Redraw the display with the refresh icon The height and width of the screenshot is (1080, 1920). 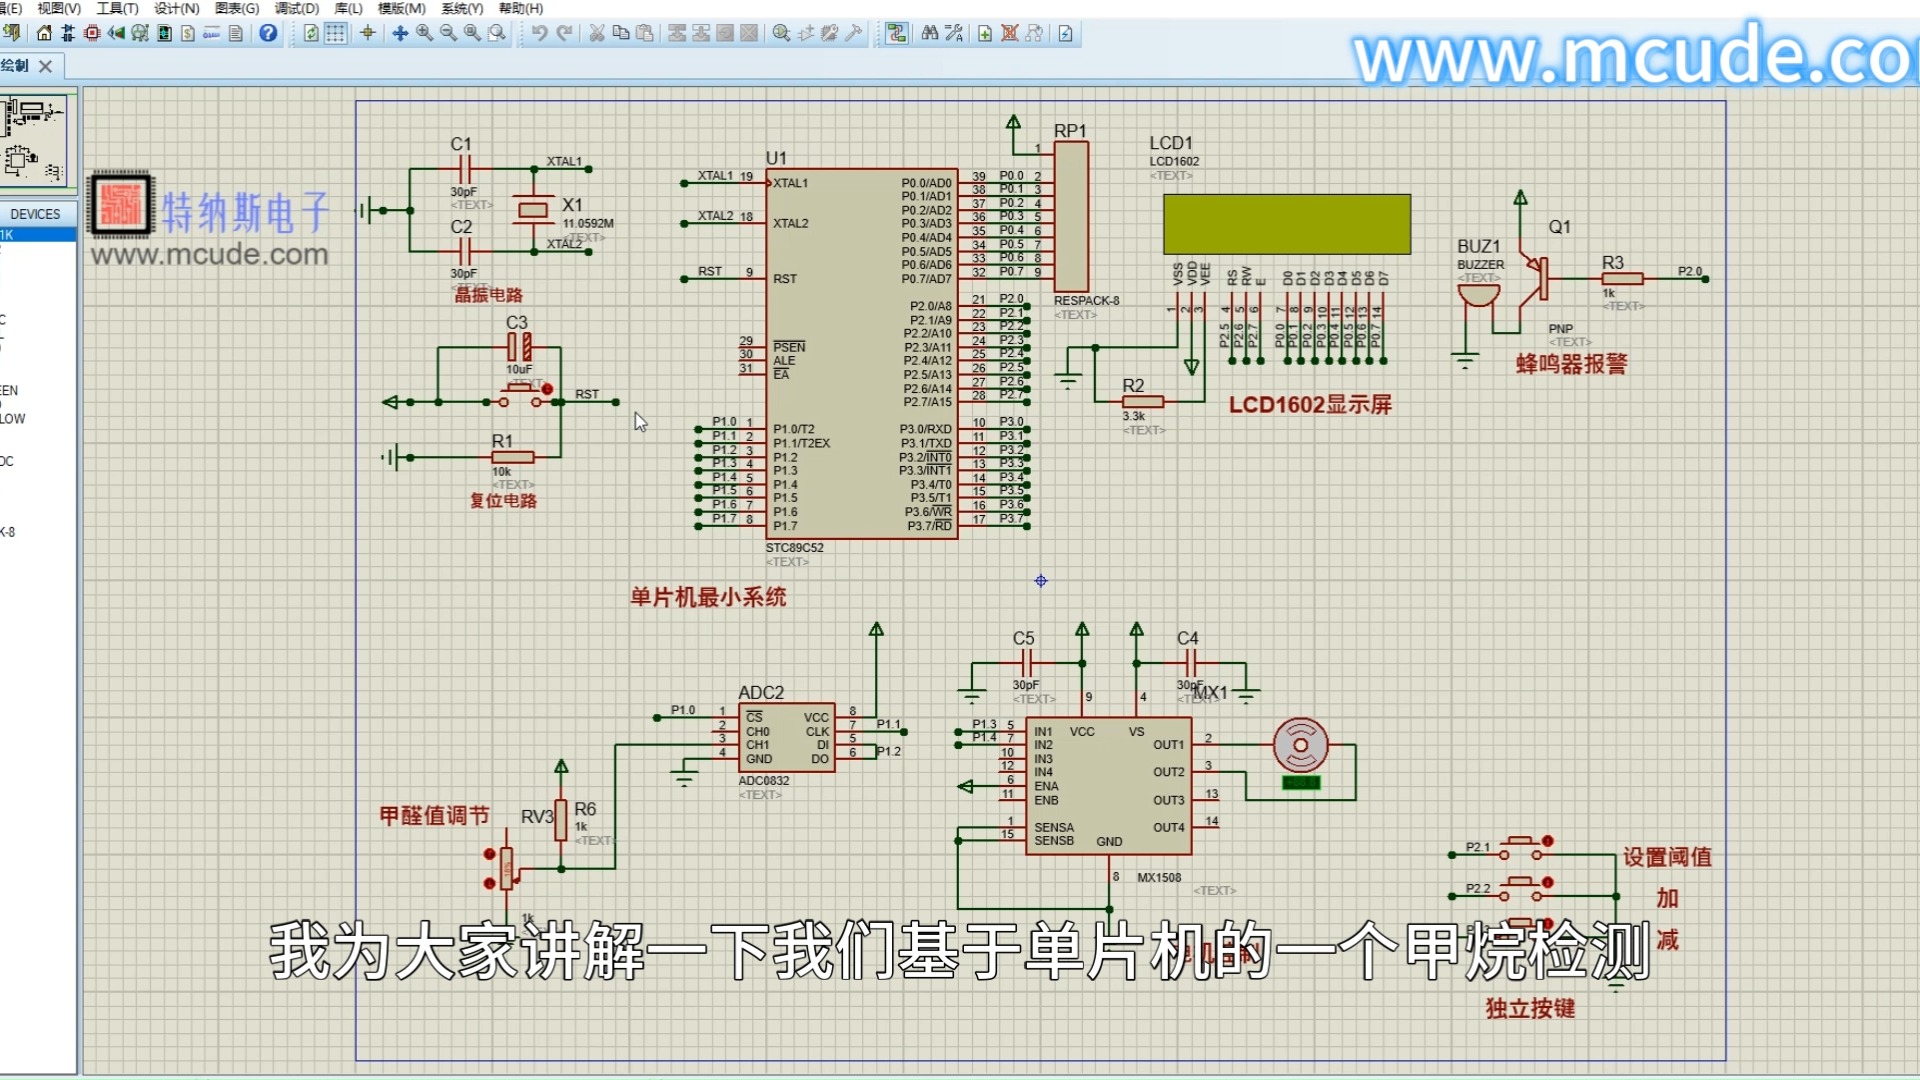coord(311,33)
